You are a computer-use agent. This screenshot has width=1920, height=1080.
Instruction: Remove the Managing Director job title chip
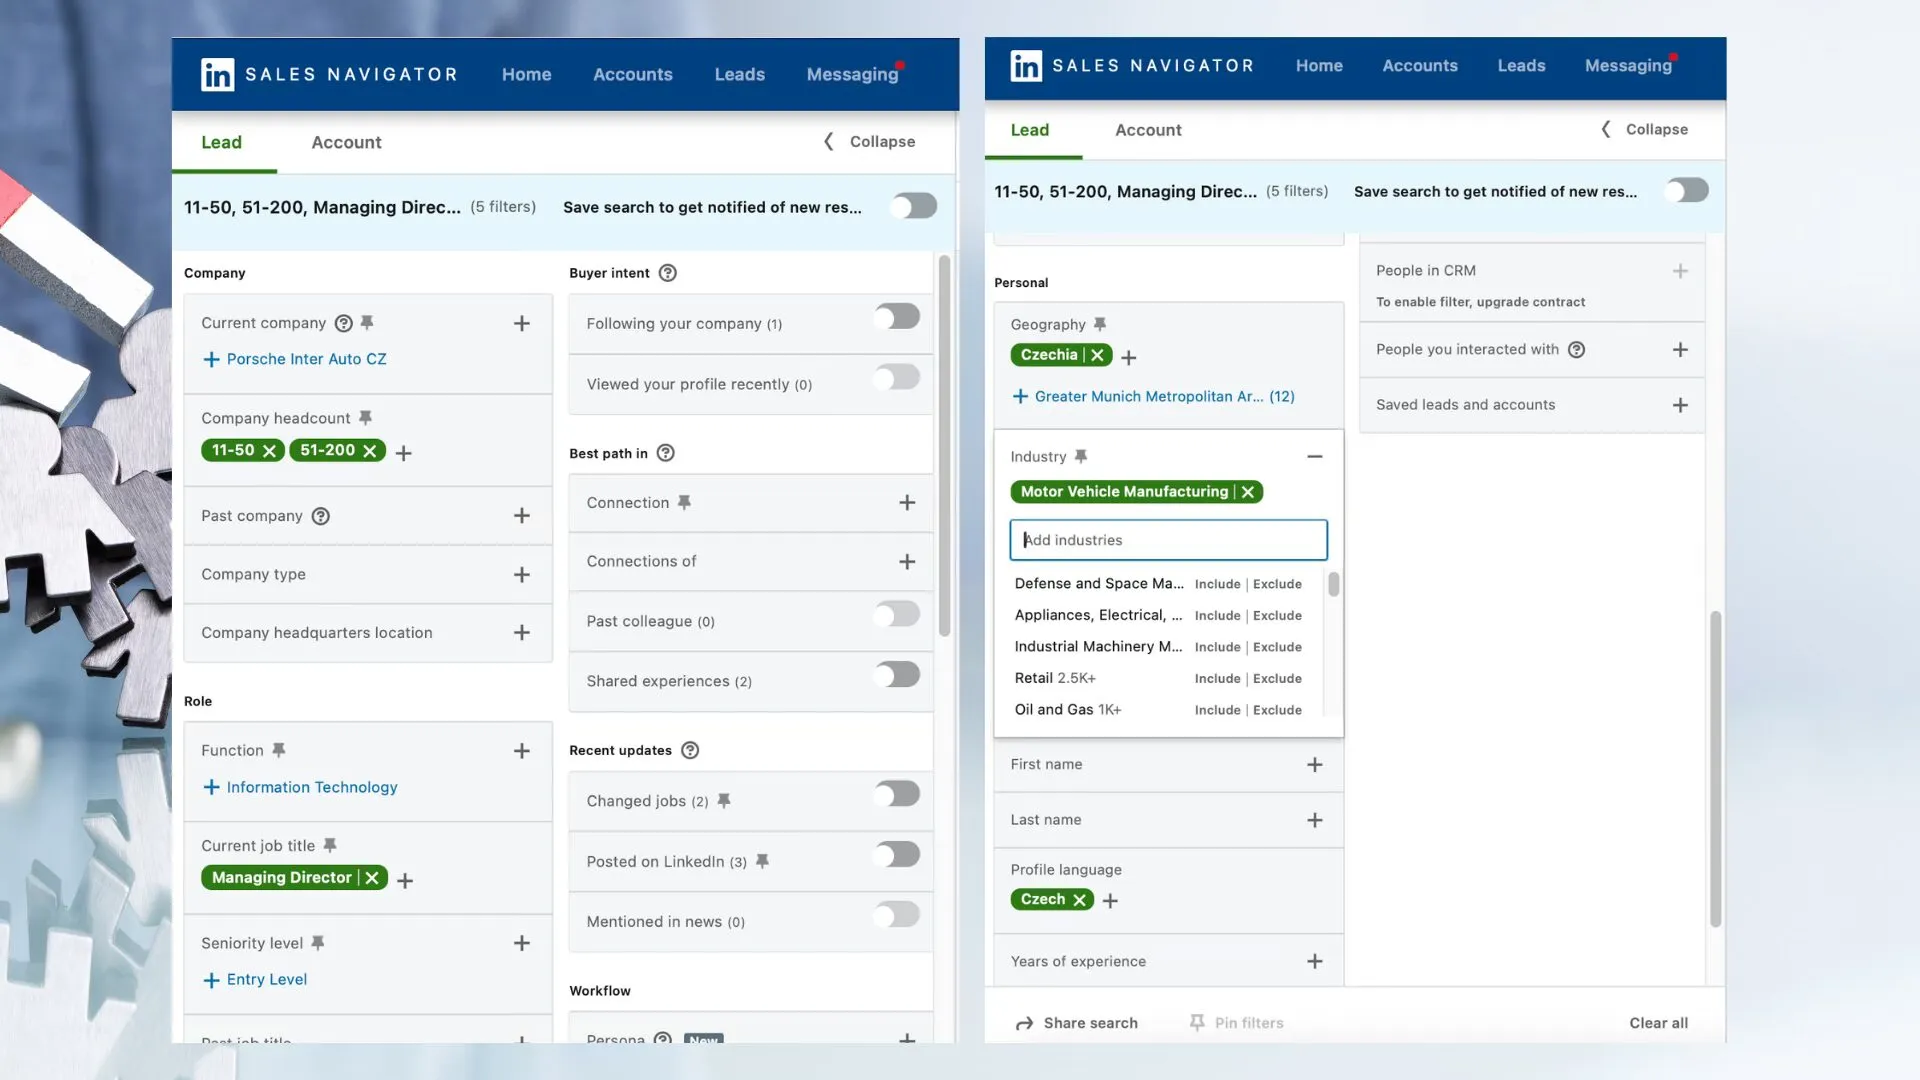tap(372, 878)
